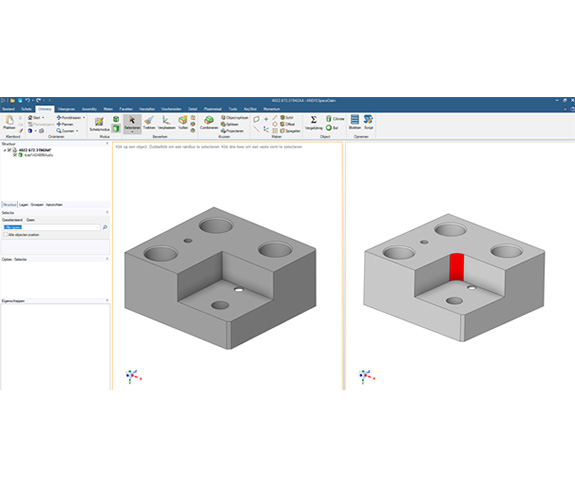Open the Zoomen dropdown arrow
The height and width of the screenshot is (486, 575).
(x=77, y=131)
